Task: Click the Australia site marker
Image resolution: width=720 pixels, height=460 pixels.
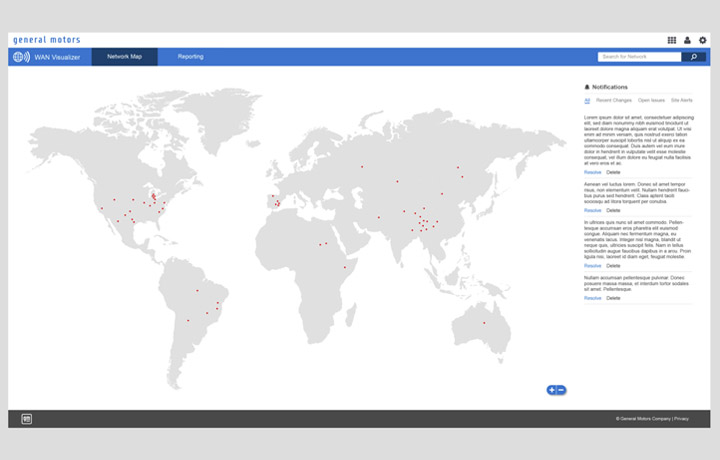Action: pyautogui.click(x=484, y=323)
